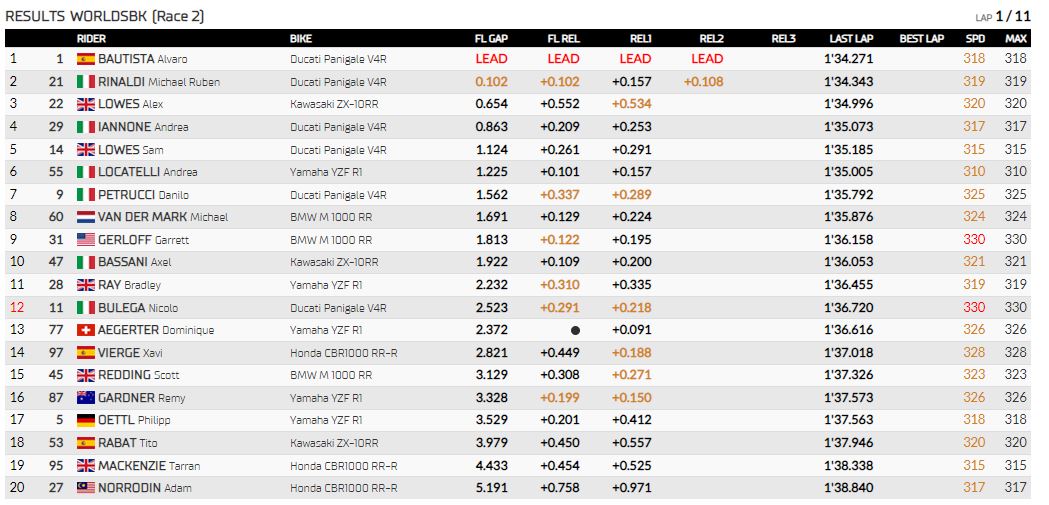Click the Malaysian flag beside NORRODIN
1049x505 pixels.
86,488
